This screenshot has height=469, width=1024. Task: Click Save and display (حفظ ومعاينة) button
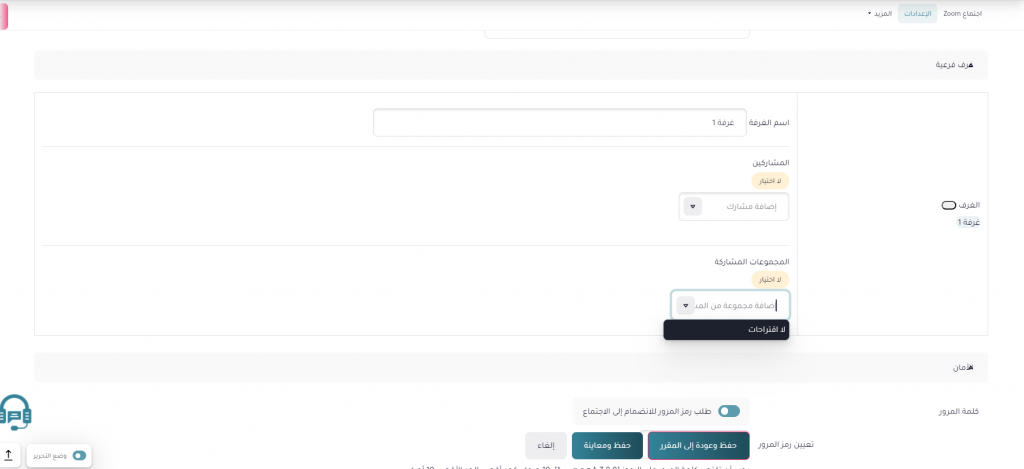click(607, 445)
